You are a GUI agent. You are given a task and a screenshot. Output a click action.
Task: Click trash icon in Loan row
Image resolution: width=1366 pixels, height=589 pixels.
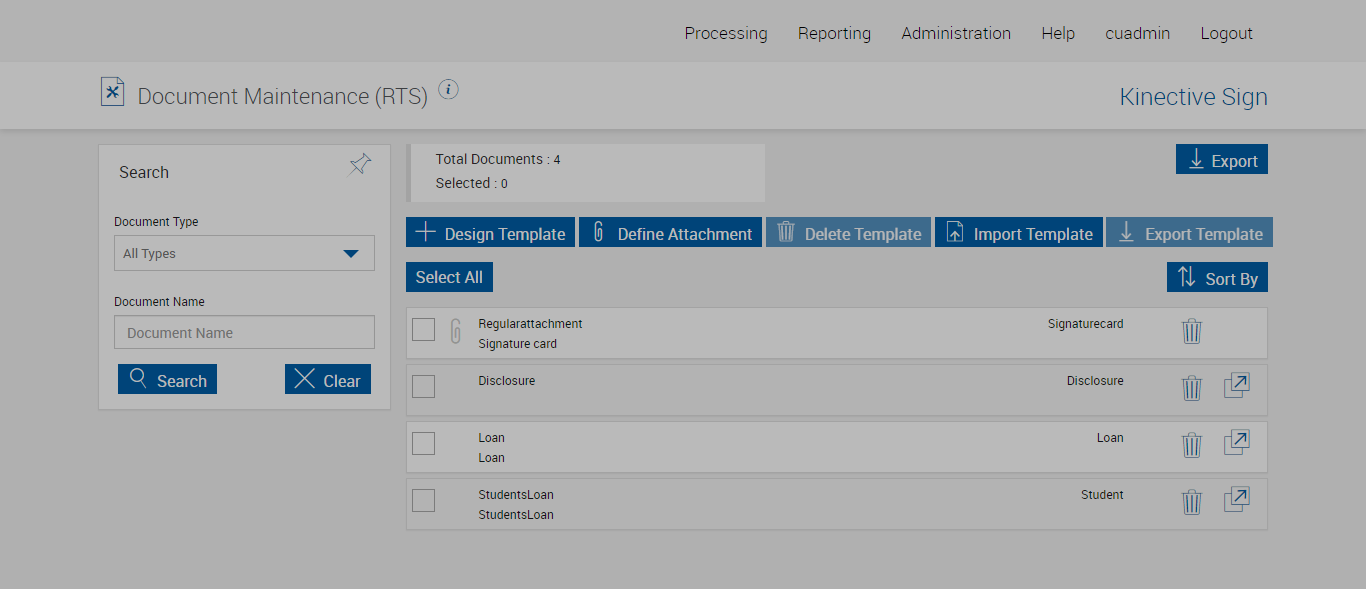tap(1191, 445)
